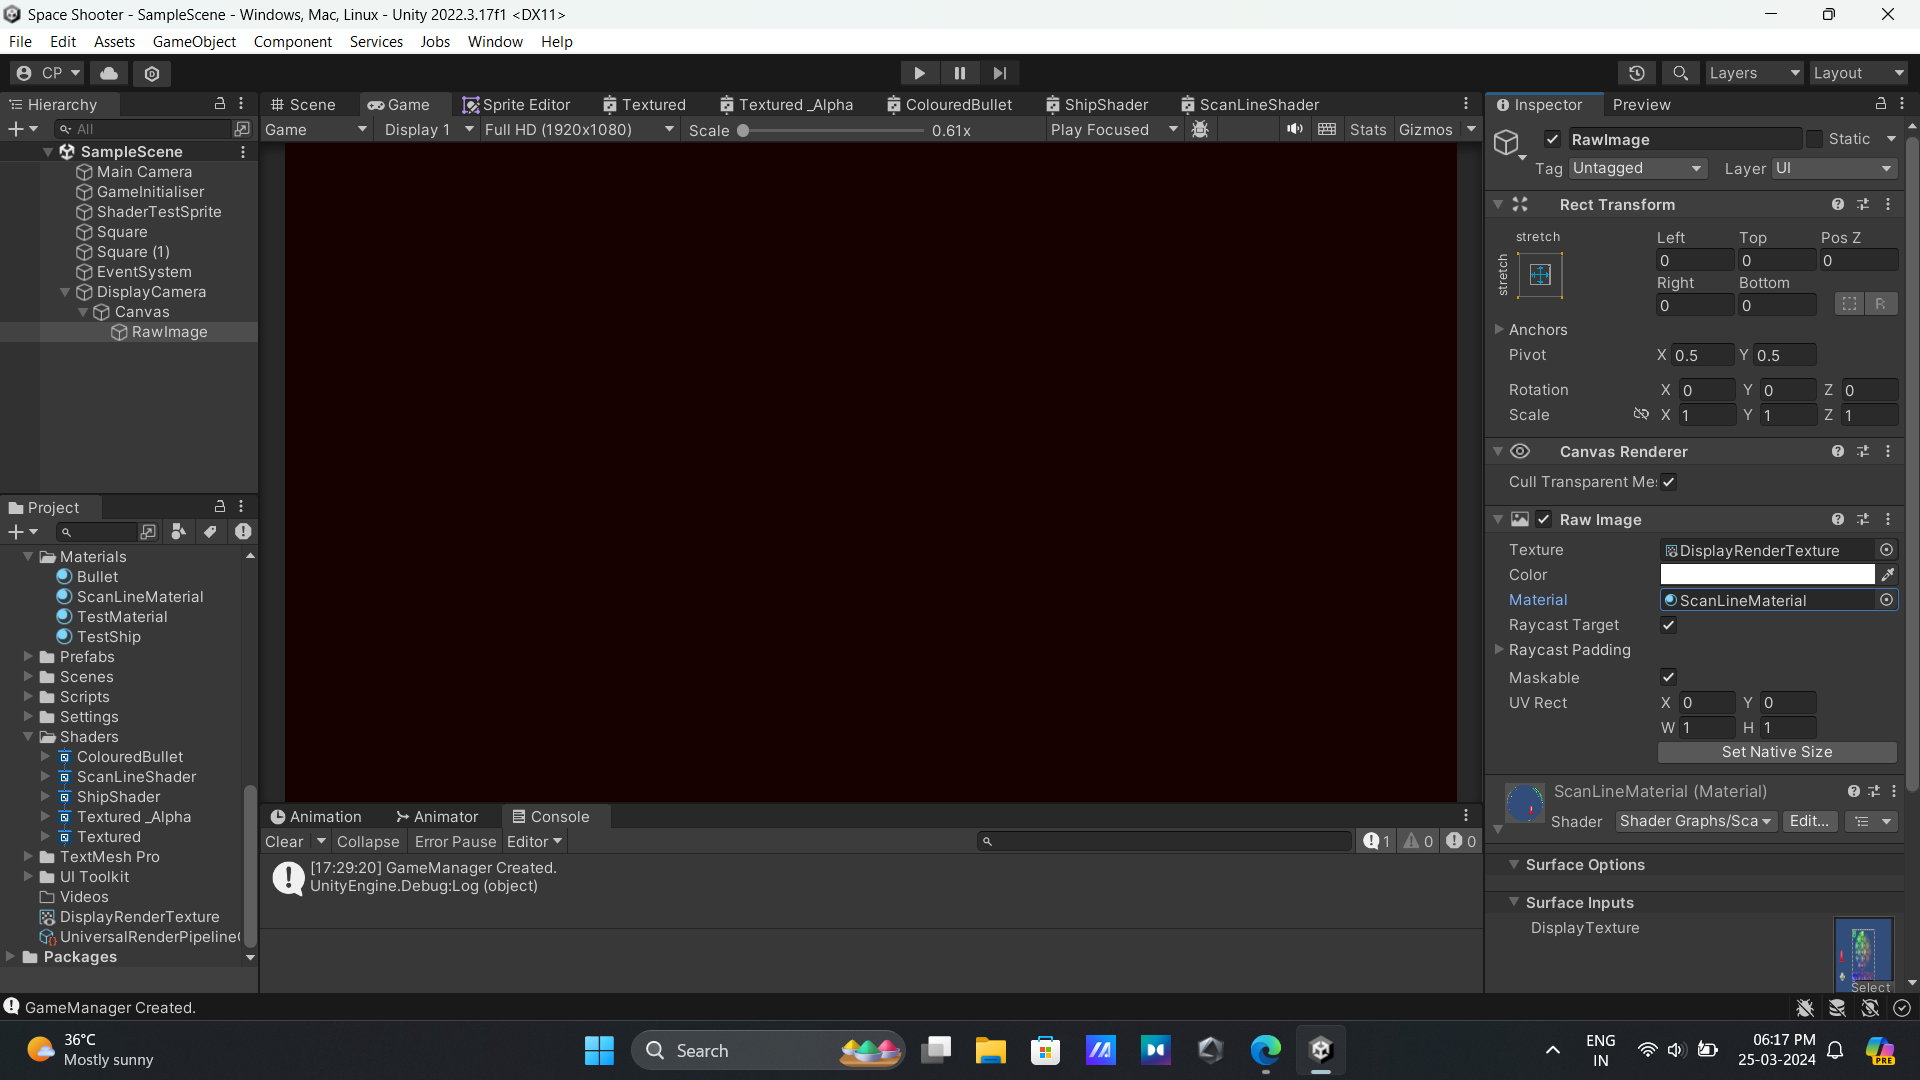The height and width of the screenshot is (1080, 1920).
Task: Click the plus icon to create new GameObject
Action: [16, 129]
